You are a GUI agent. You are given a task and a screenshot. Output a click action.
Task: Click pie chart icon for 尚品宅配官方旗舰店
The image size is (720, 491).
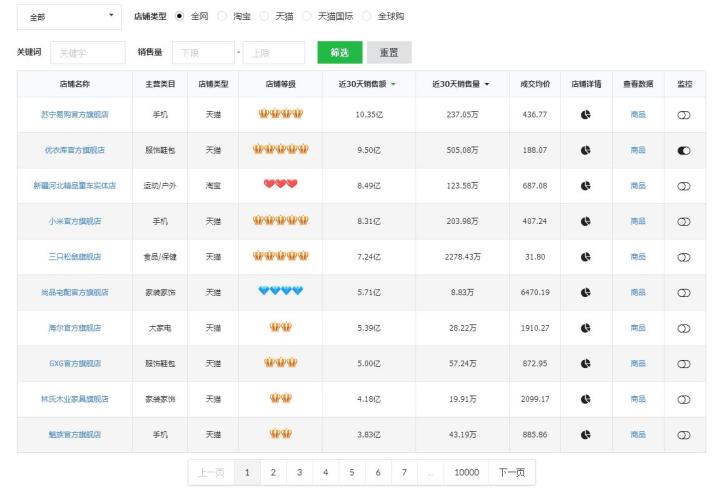[x=585, y=292]
